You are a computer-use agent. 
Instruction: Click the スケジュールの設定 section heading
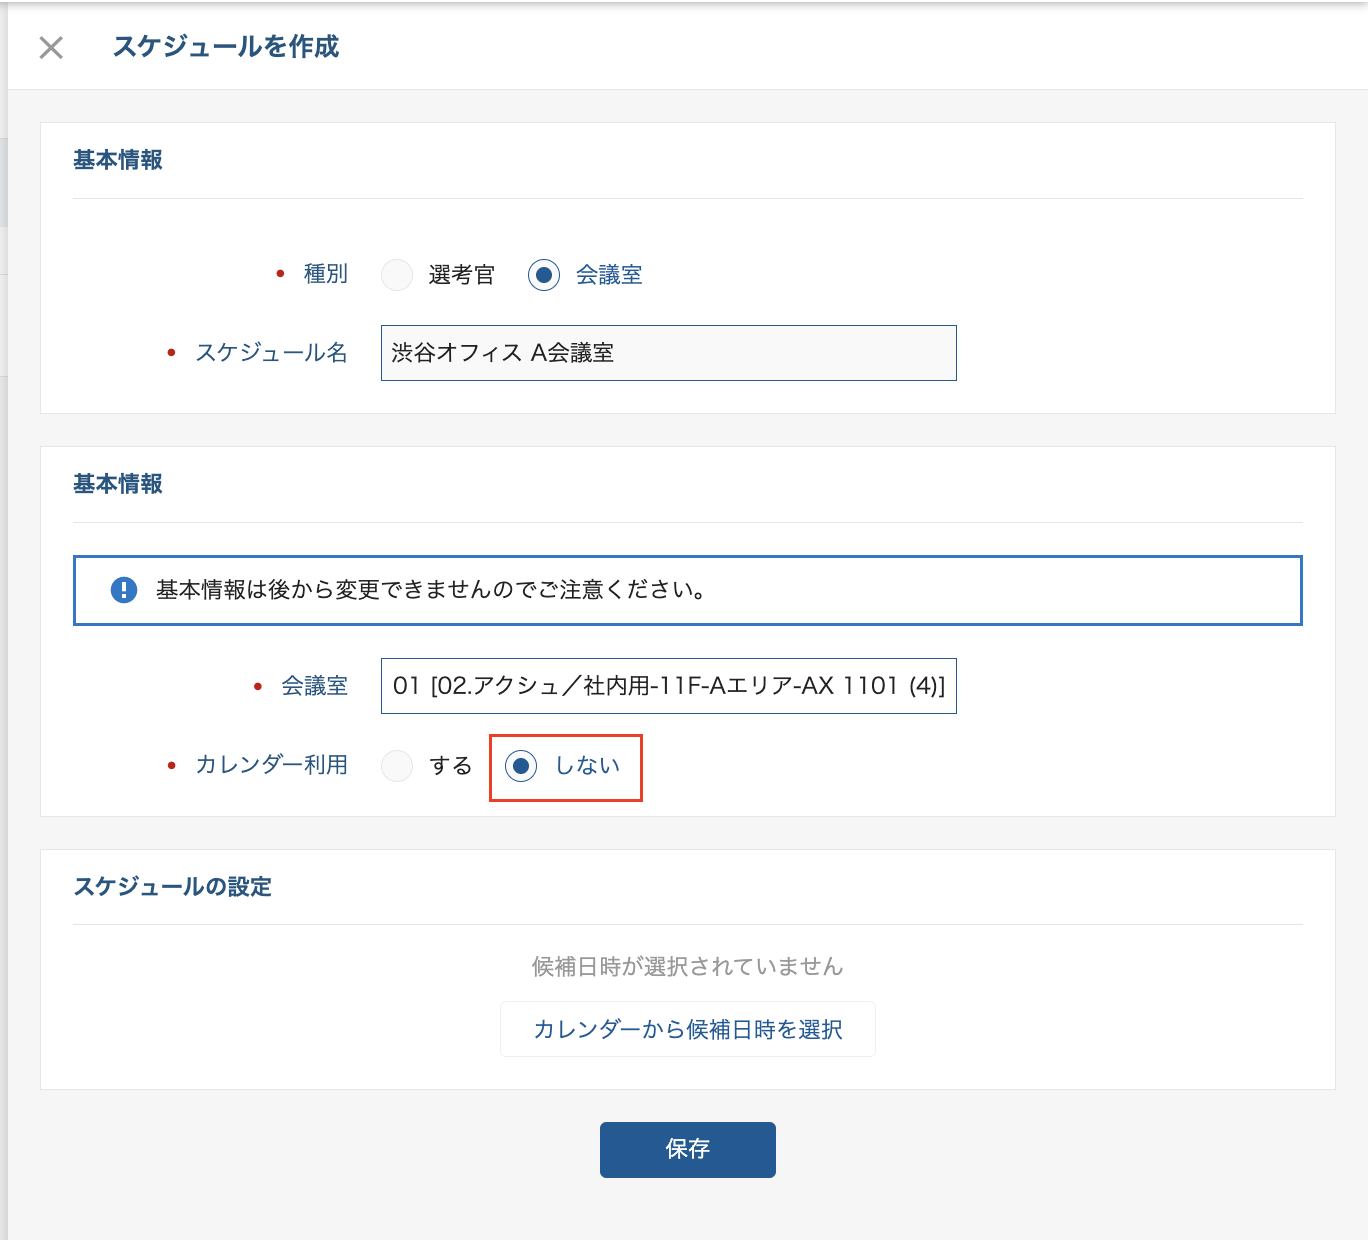coord(173,887)
